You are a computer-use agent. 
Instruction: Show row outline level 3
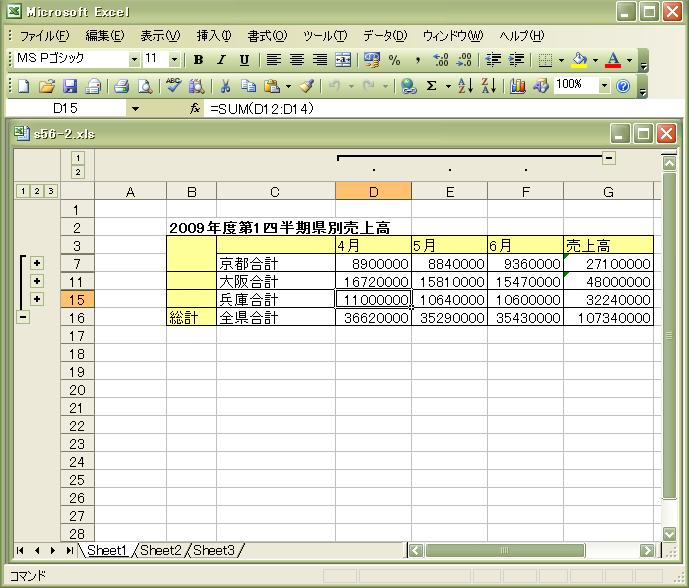tap(51, 191)
